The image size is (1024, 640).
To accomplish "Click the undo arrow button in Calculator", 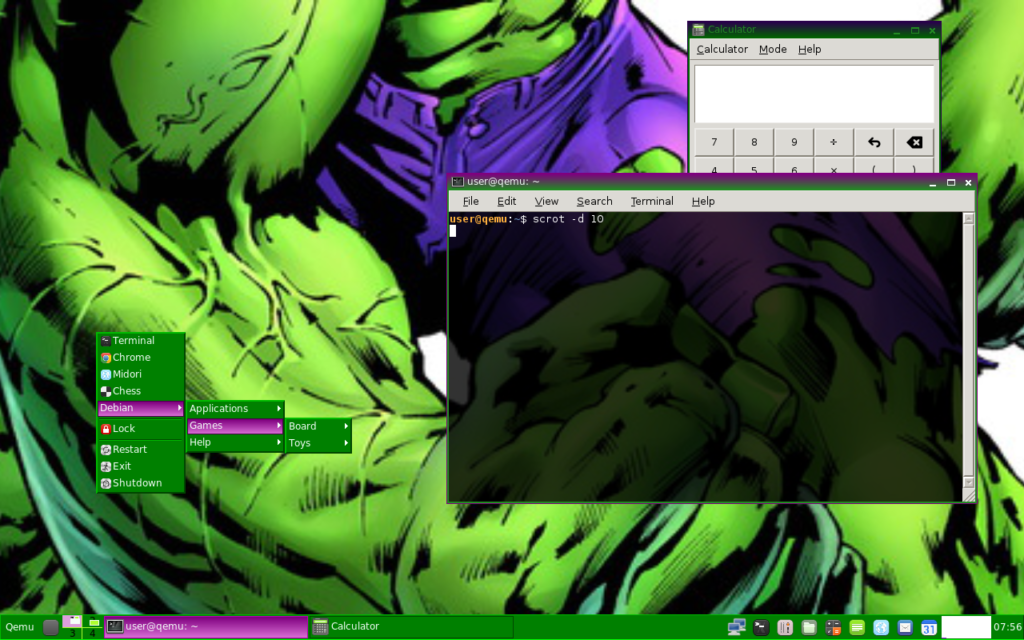I will (873, 142).
